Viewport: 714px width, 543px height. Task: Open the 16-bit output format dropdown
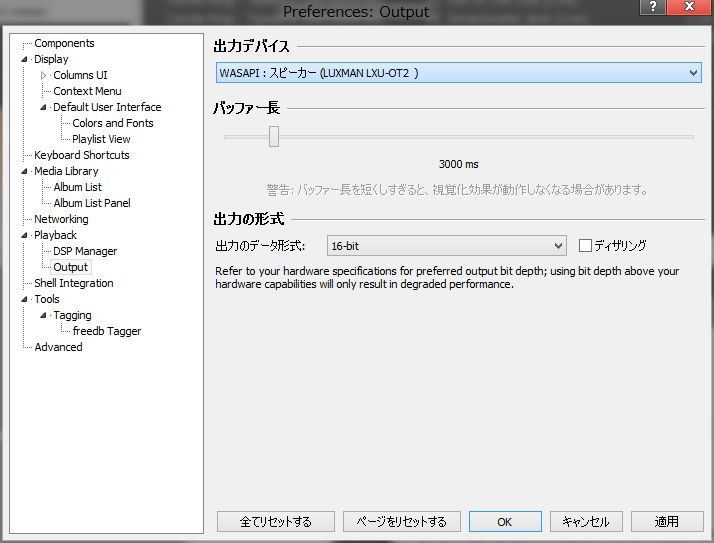(x=447, y=246)
